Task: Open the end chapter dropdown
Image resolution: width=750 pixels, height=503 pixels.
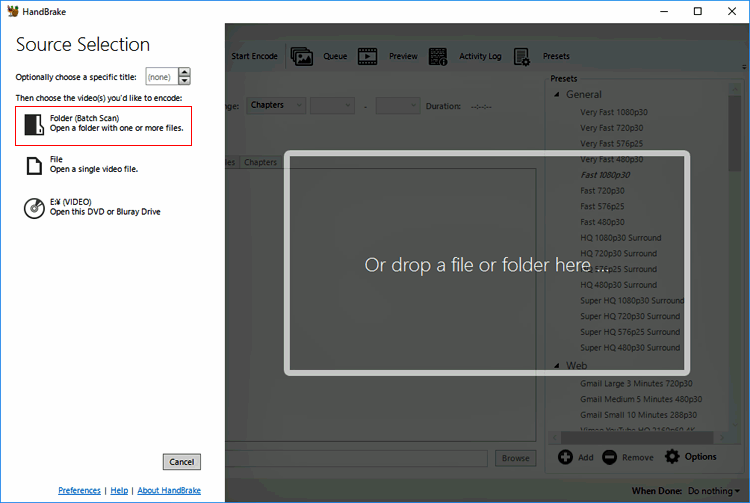Action: click(398, 105)
